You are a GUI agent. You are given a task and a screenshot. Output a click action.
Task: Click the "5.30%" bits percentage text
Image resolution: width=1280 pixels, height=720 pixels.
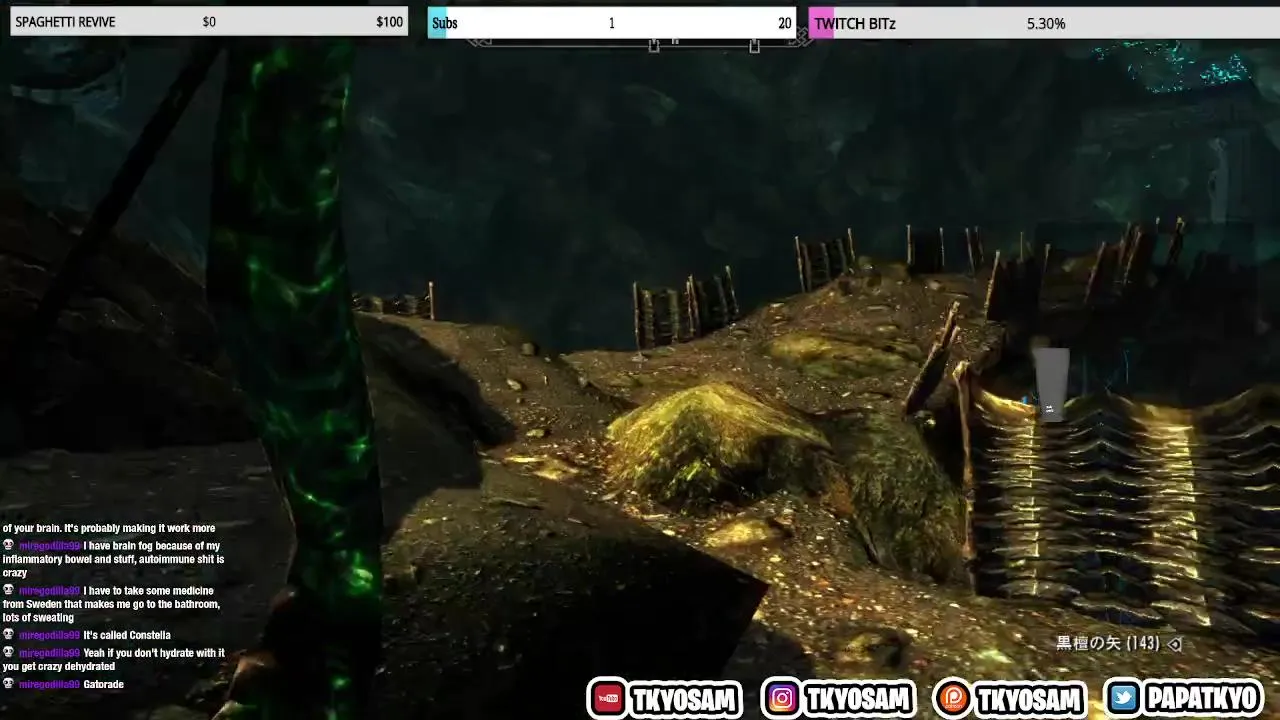(1046, 23)
